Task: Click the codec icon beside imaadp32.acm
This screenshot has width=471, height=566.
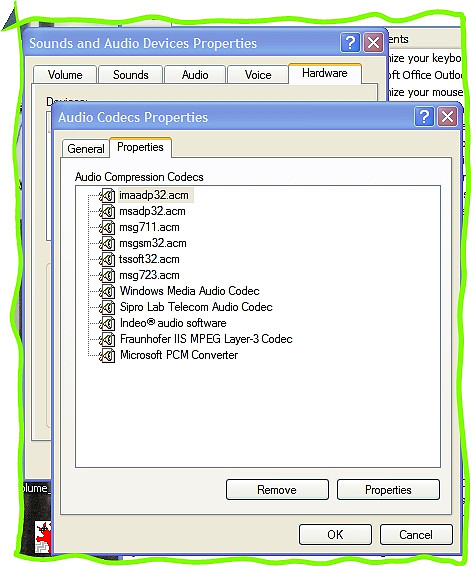Action: (107, 196)
